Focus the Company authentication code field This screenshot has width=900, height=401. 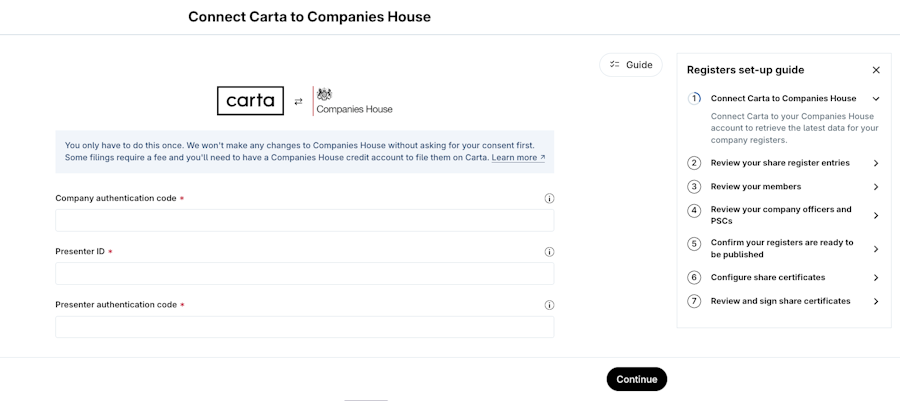point(304,221)
